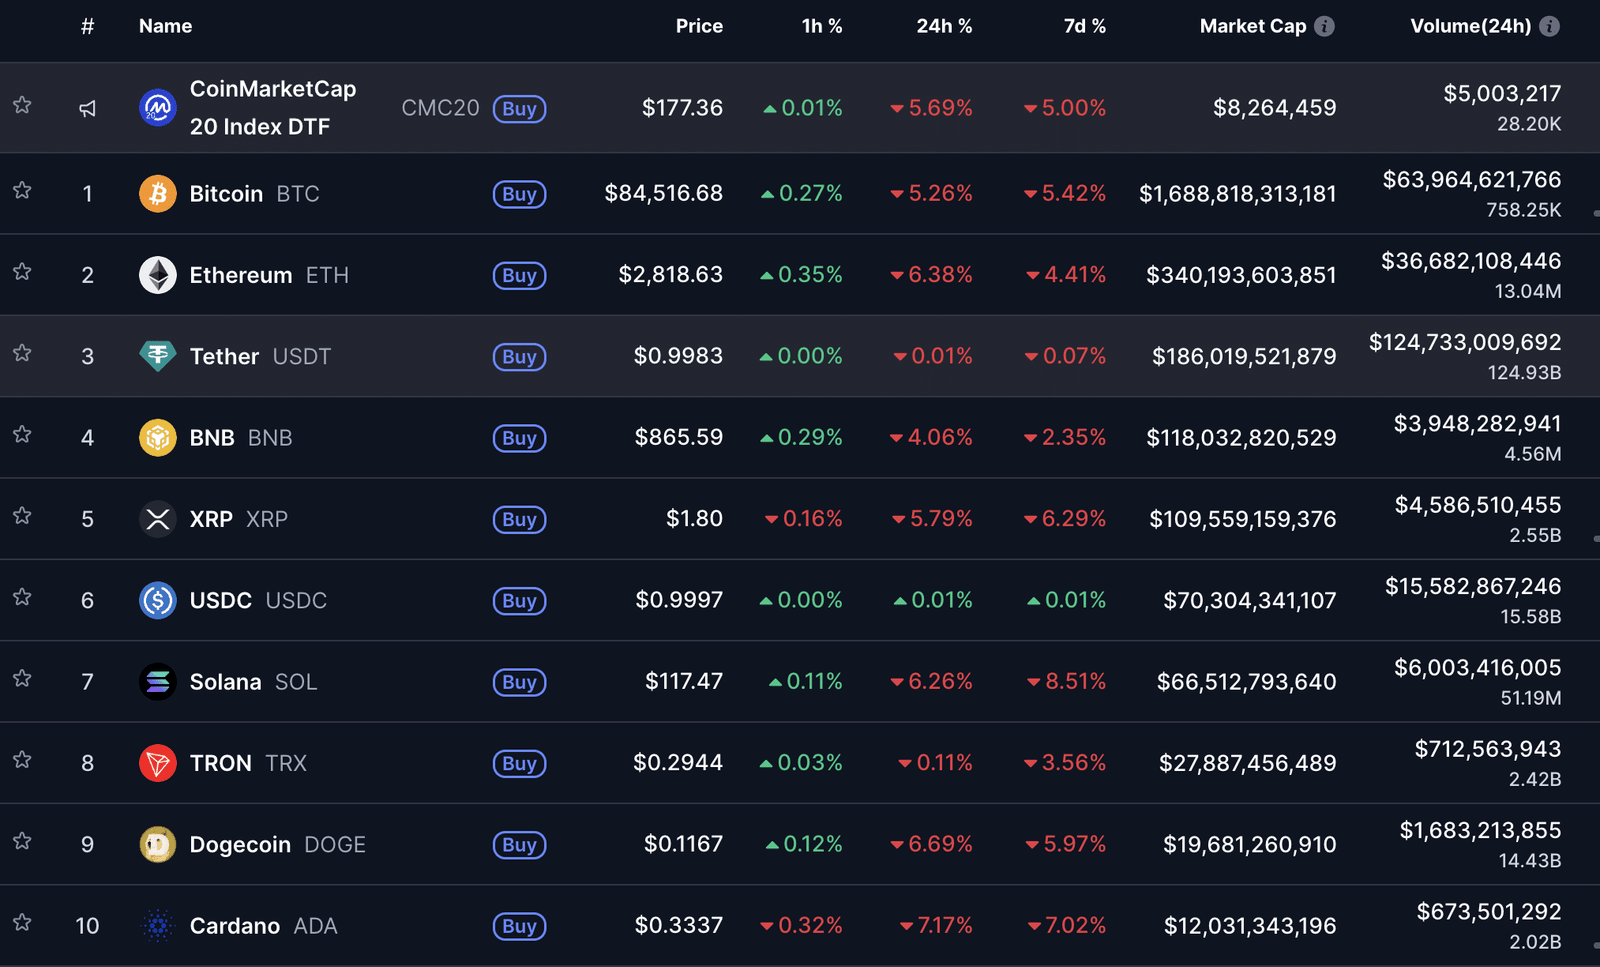The height and width of the screenshot is (967, 1600).
Task: Open Market Cap info tooltip icon
Action: 1324,27
